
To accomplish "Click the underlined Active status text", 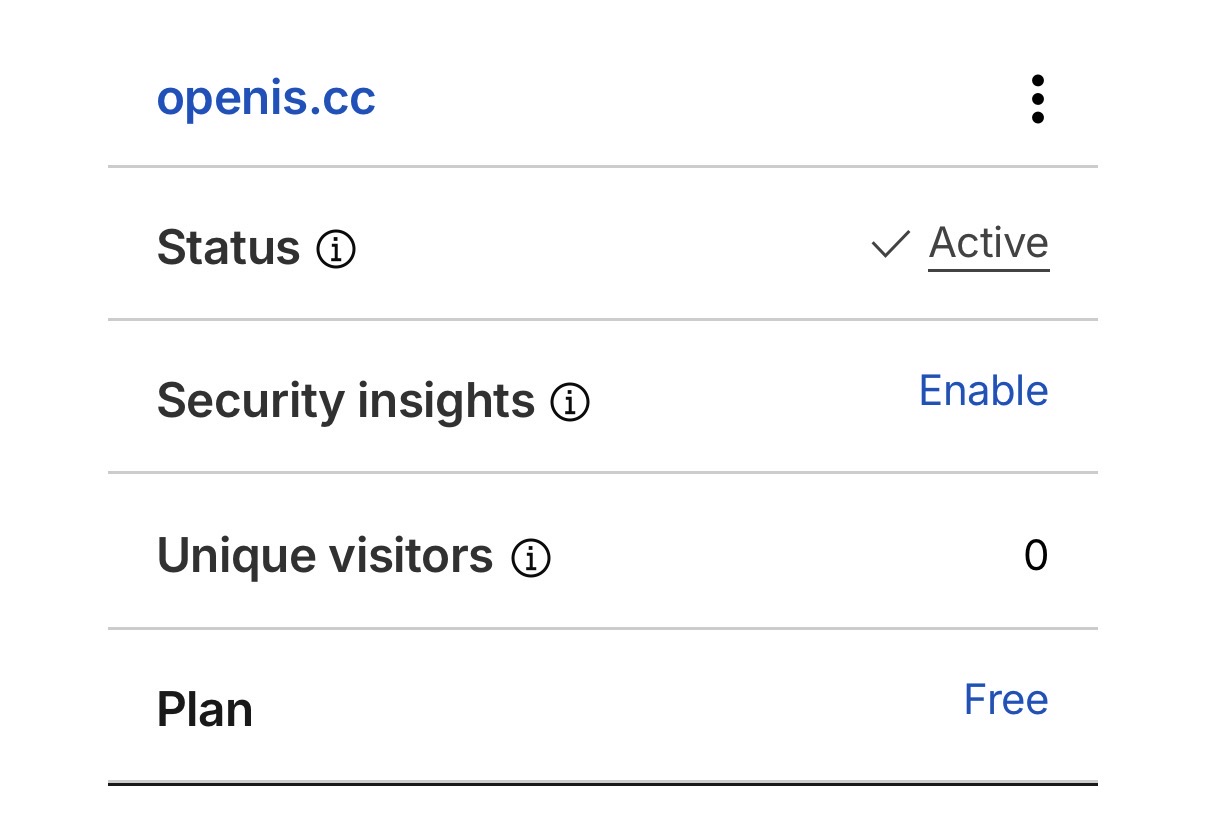I will tap(988, 244).
